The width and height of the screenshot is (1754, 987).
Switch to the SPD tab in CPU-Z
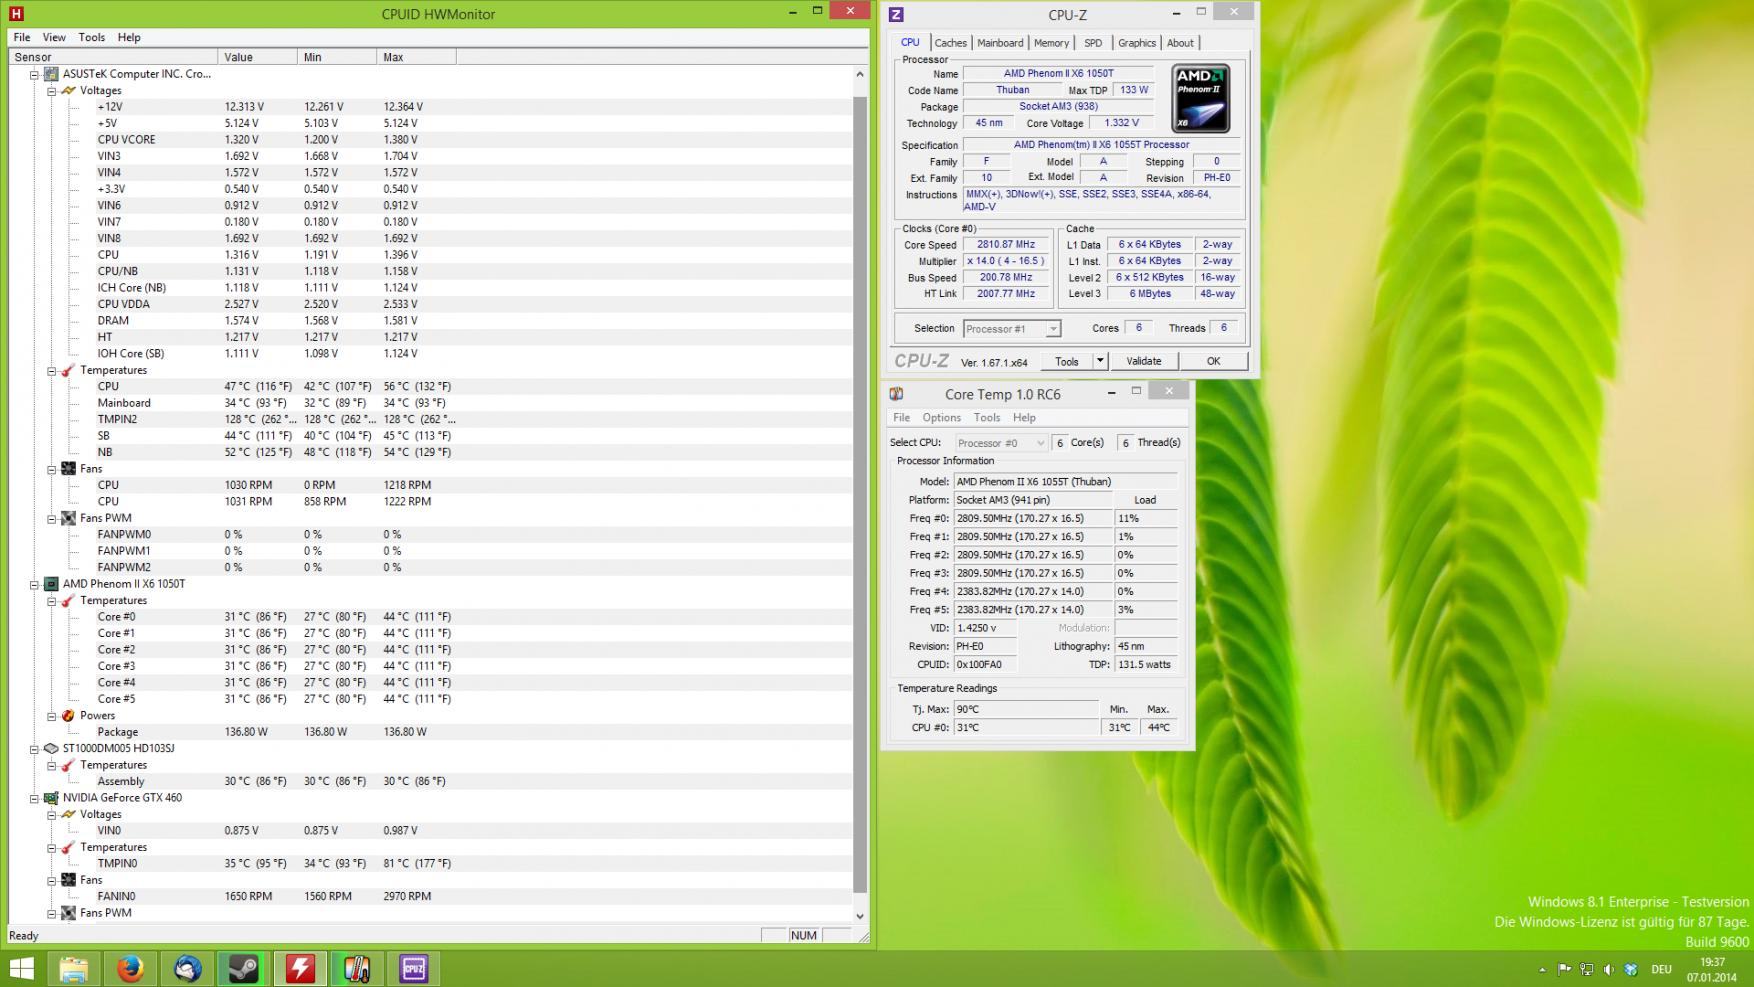[x=1093, y=43]
